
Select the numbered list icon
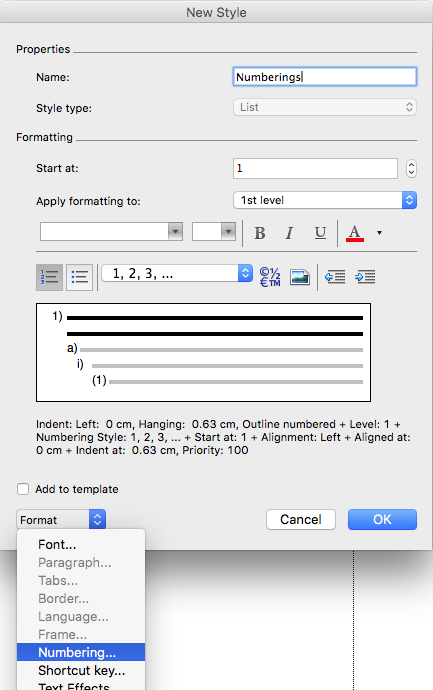click(x=49, y=277)
